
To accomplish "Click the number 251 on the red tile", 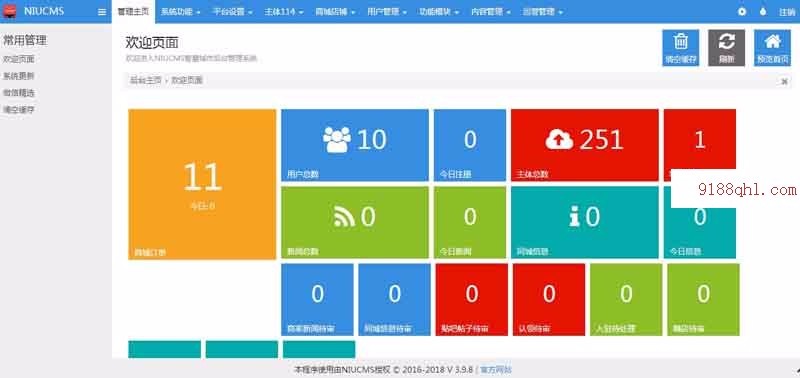I will (x=602, y=140).
